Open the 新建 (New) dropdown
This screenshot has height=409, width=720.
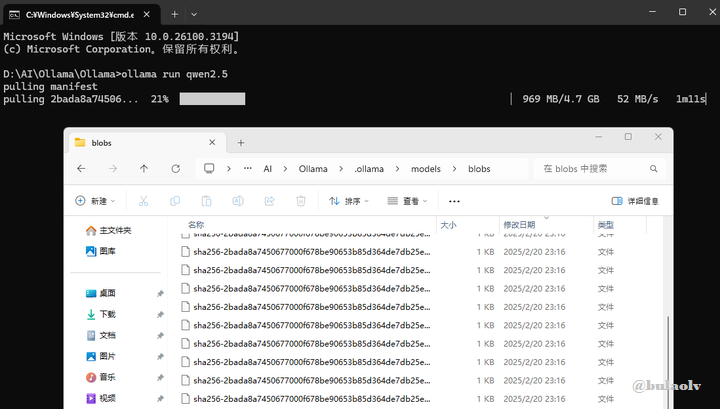95,201
